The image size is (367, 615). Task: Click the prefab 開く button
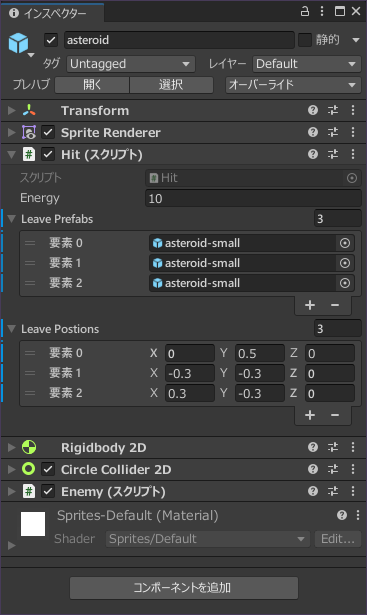[x=92, y=85]
